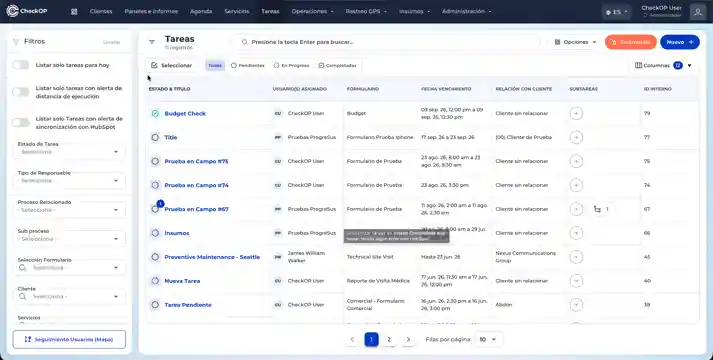
Task: Add subtask to Tarea Pendiente row
Action: pyautogui.click(x=576, y=305)
